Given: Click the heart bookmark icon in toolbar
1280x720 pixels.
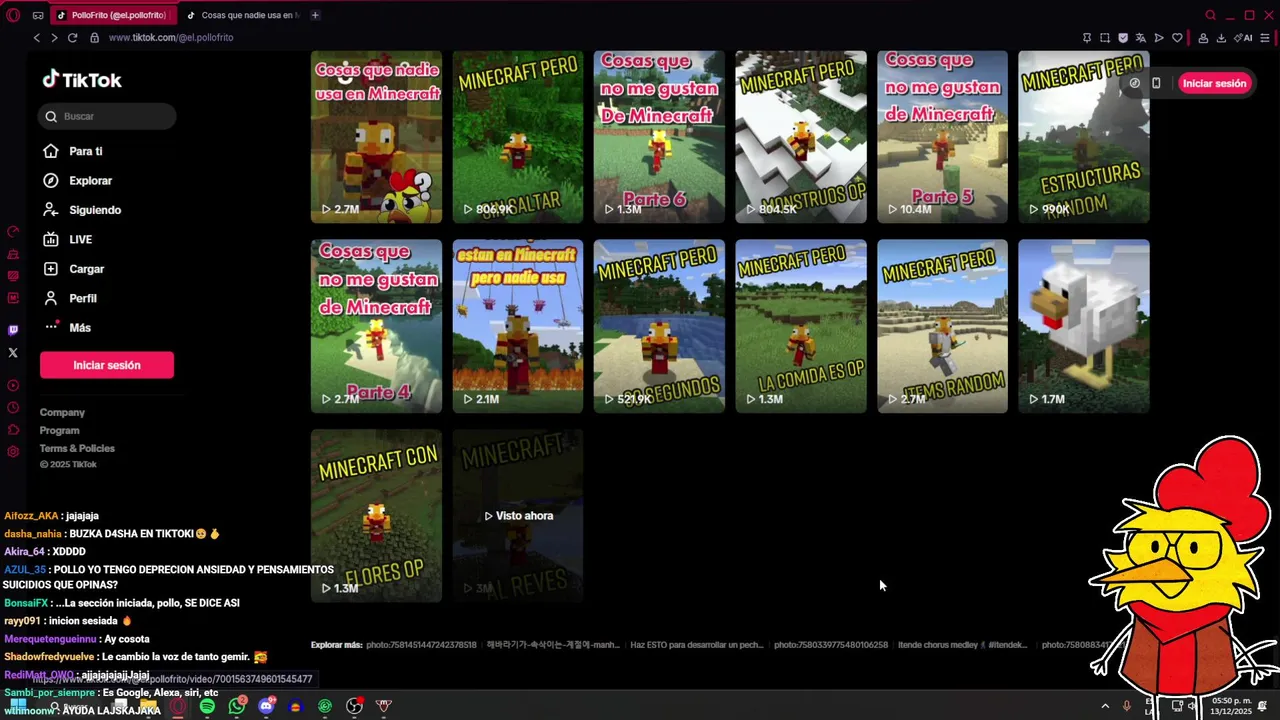Looking at the screenshot, I should coord(1177,38).
